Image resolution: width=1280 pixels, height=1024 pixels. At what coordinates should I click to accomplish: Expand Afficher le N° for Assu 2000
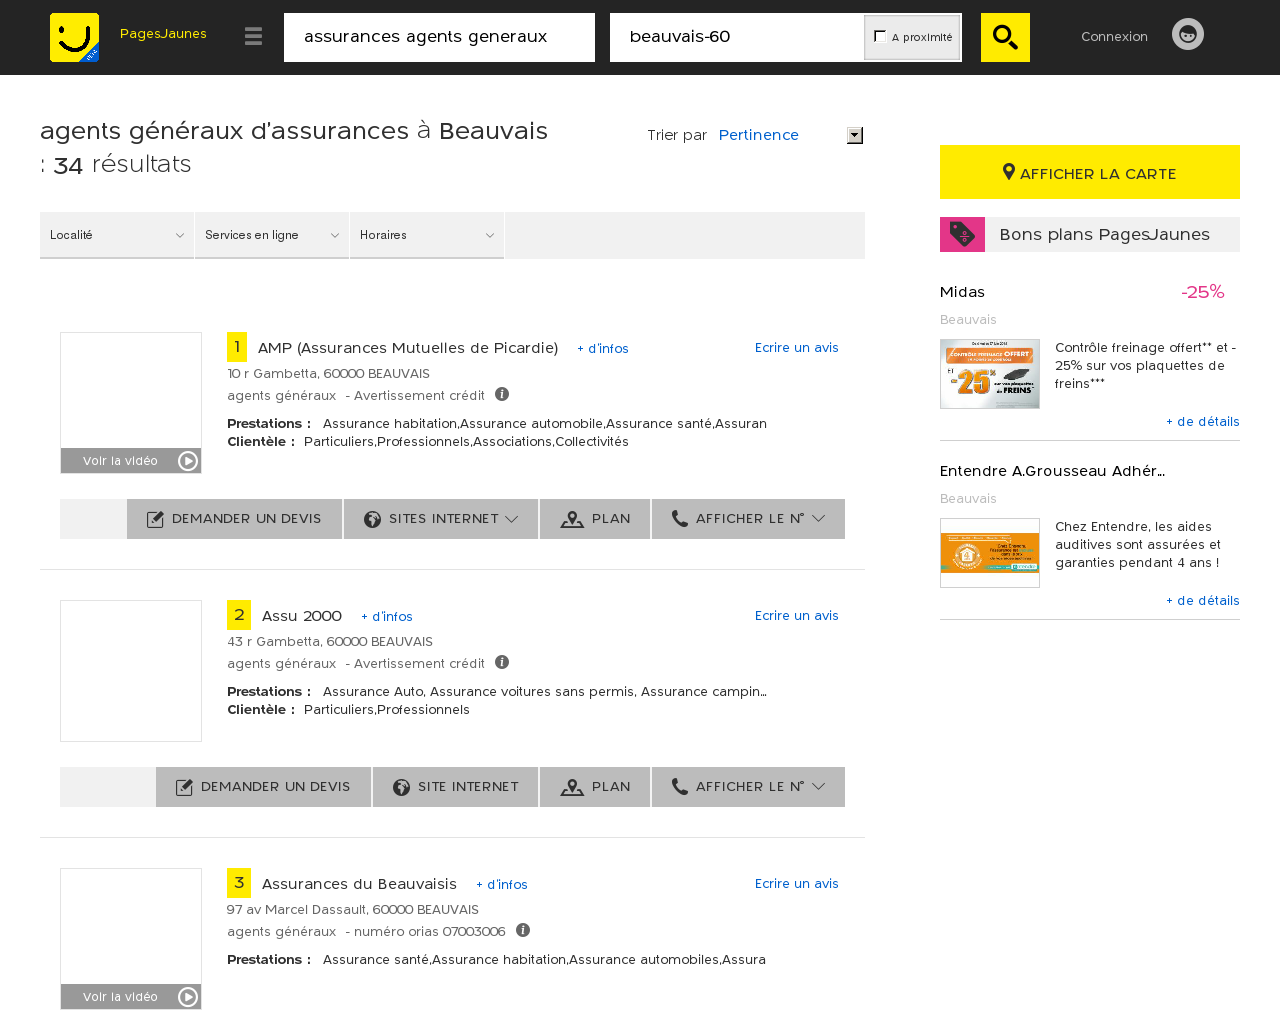click(748, 787)
